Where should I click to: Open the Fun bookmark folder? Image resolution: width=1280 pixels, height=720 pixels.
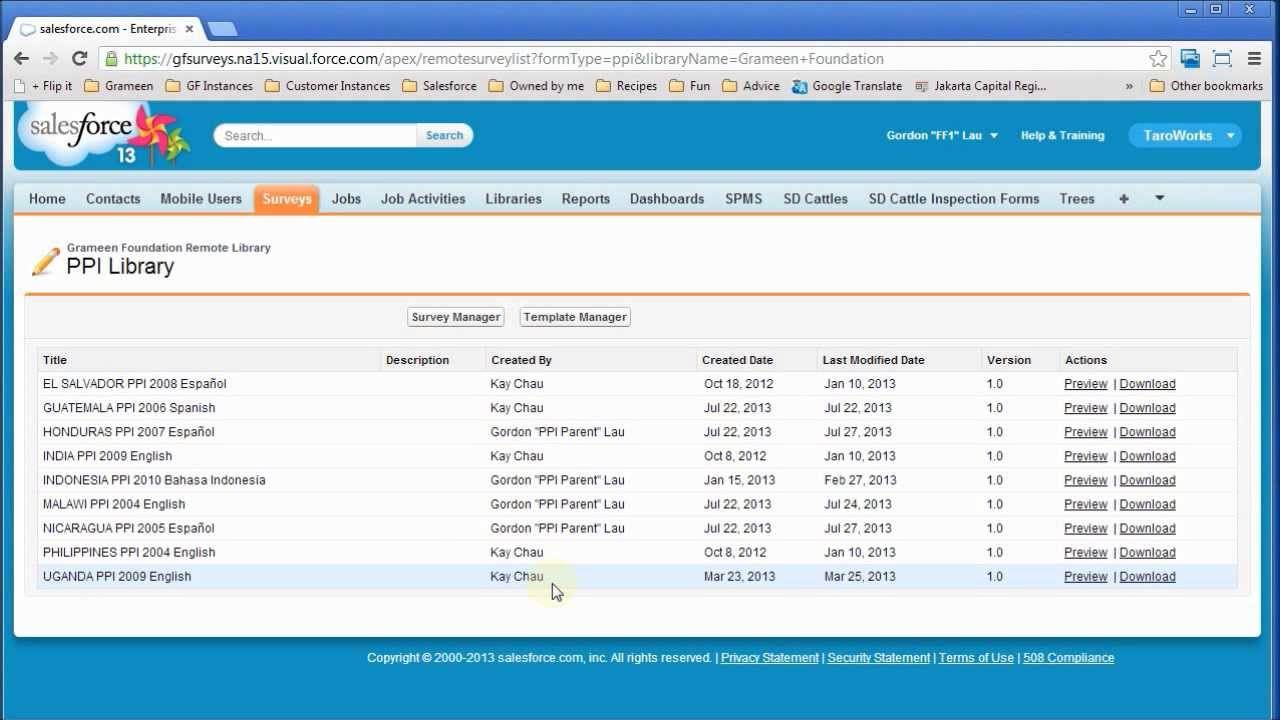tap(690, 86)
